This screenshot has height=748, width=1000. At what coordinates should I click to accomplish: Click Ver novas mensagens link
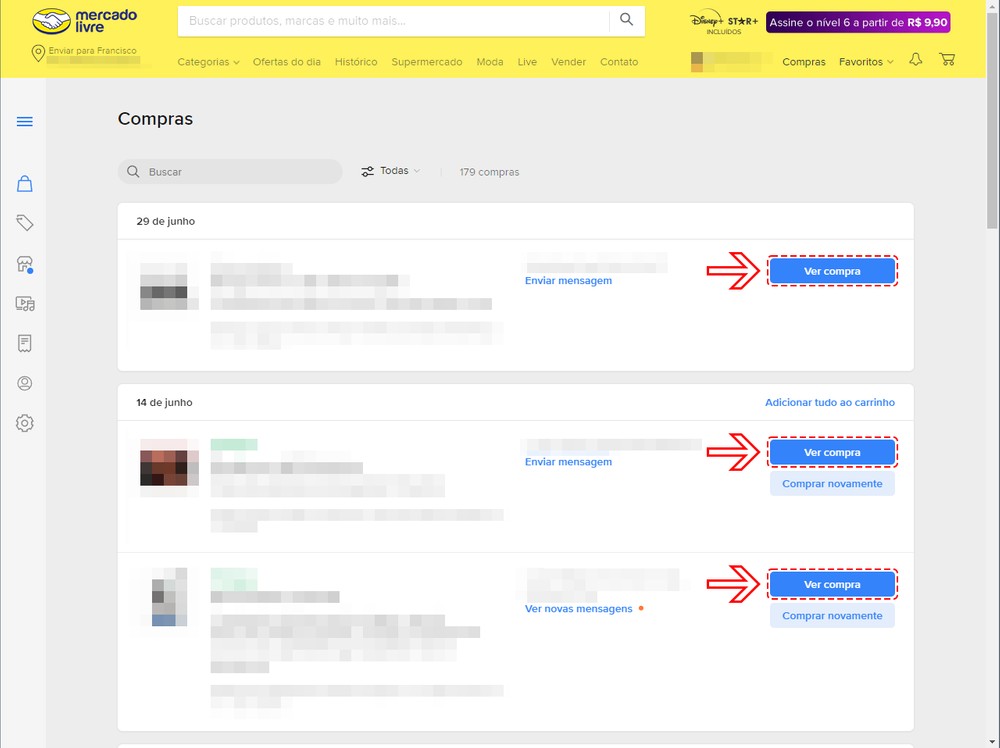[579, 609]
